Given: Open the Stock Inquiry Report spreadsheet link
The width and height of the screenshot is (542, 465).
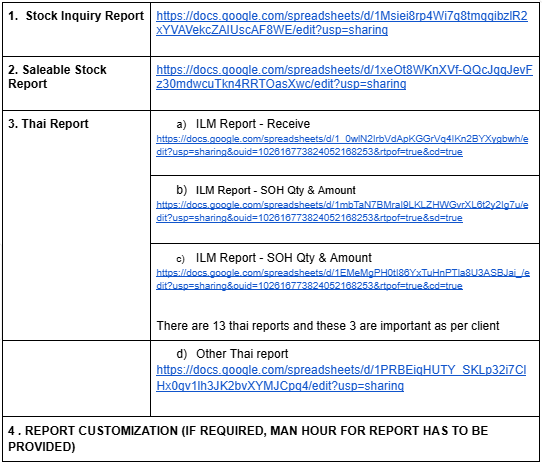Looking at the screenshot, I should click(342, 23).
